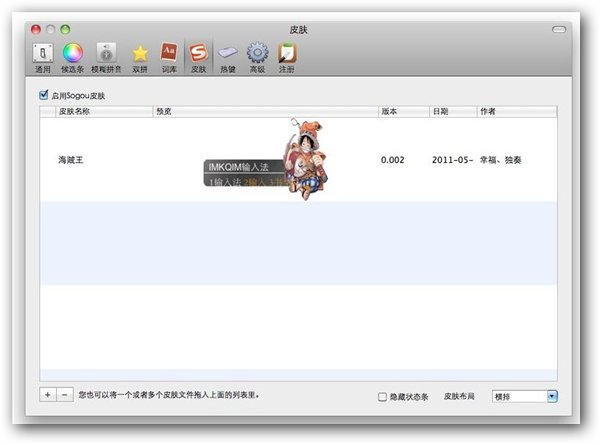
Task: Open the 注册 registration pane
Action: 287,57
